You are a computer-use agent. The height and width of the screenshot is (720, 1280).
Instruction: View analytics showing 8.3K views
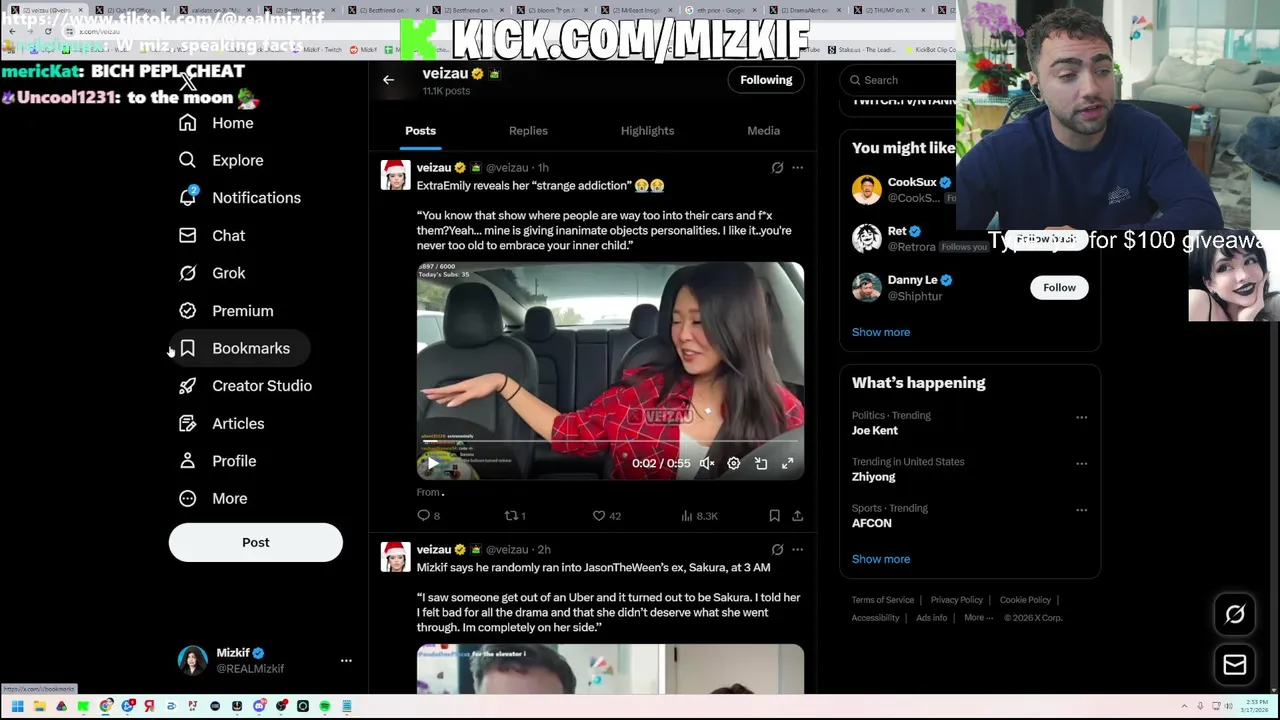(x=699, y=516)
